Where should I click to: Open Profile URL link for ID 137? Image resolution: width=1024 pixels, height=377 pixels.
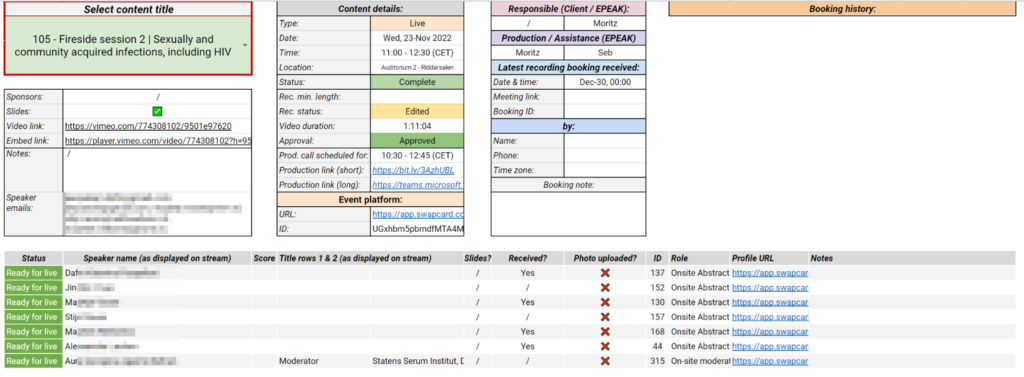coord(770,273)
